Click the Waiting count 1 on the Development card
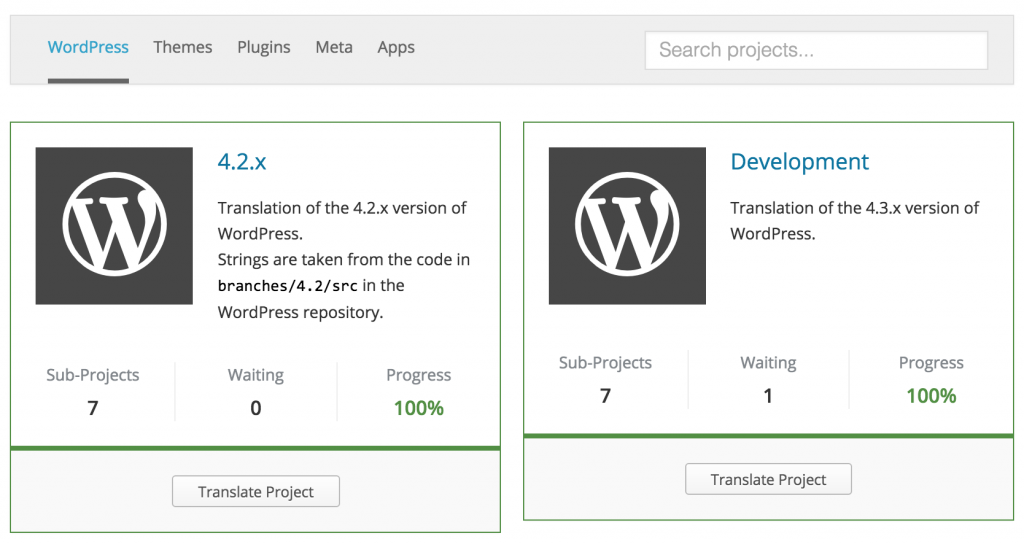1024x544 pixels. (x=768, y=396)
